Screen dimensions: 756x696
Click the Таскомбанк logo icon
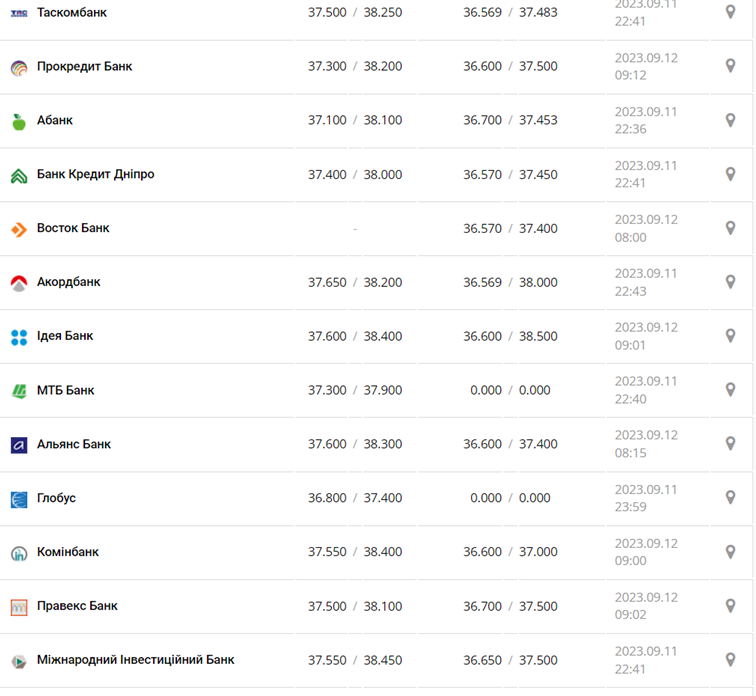(18, 13)
